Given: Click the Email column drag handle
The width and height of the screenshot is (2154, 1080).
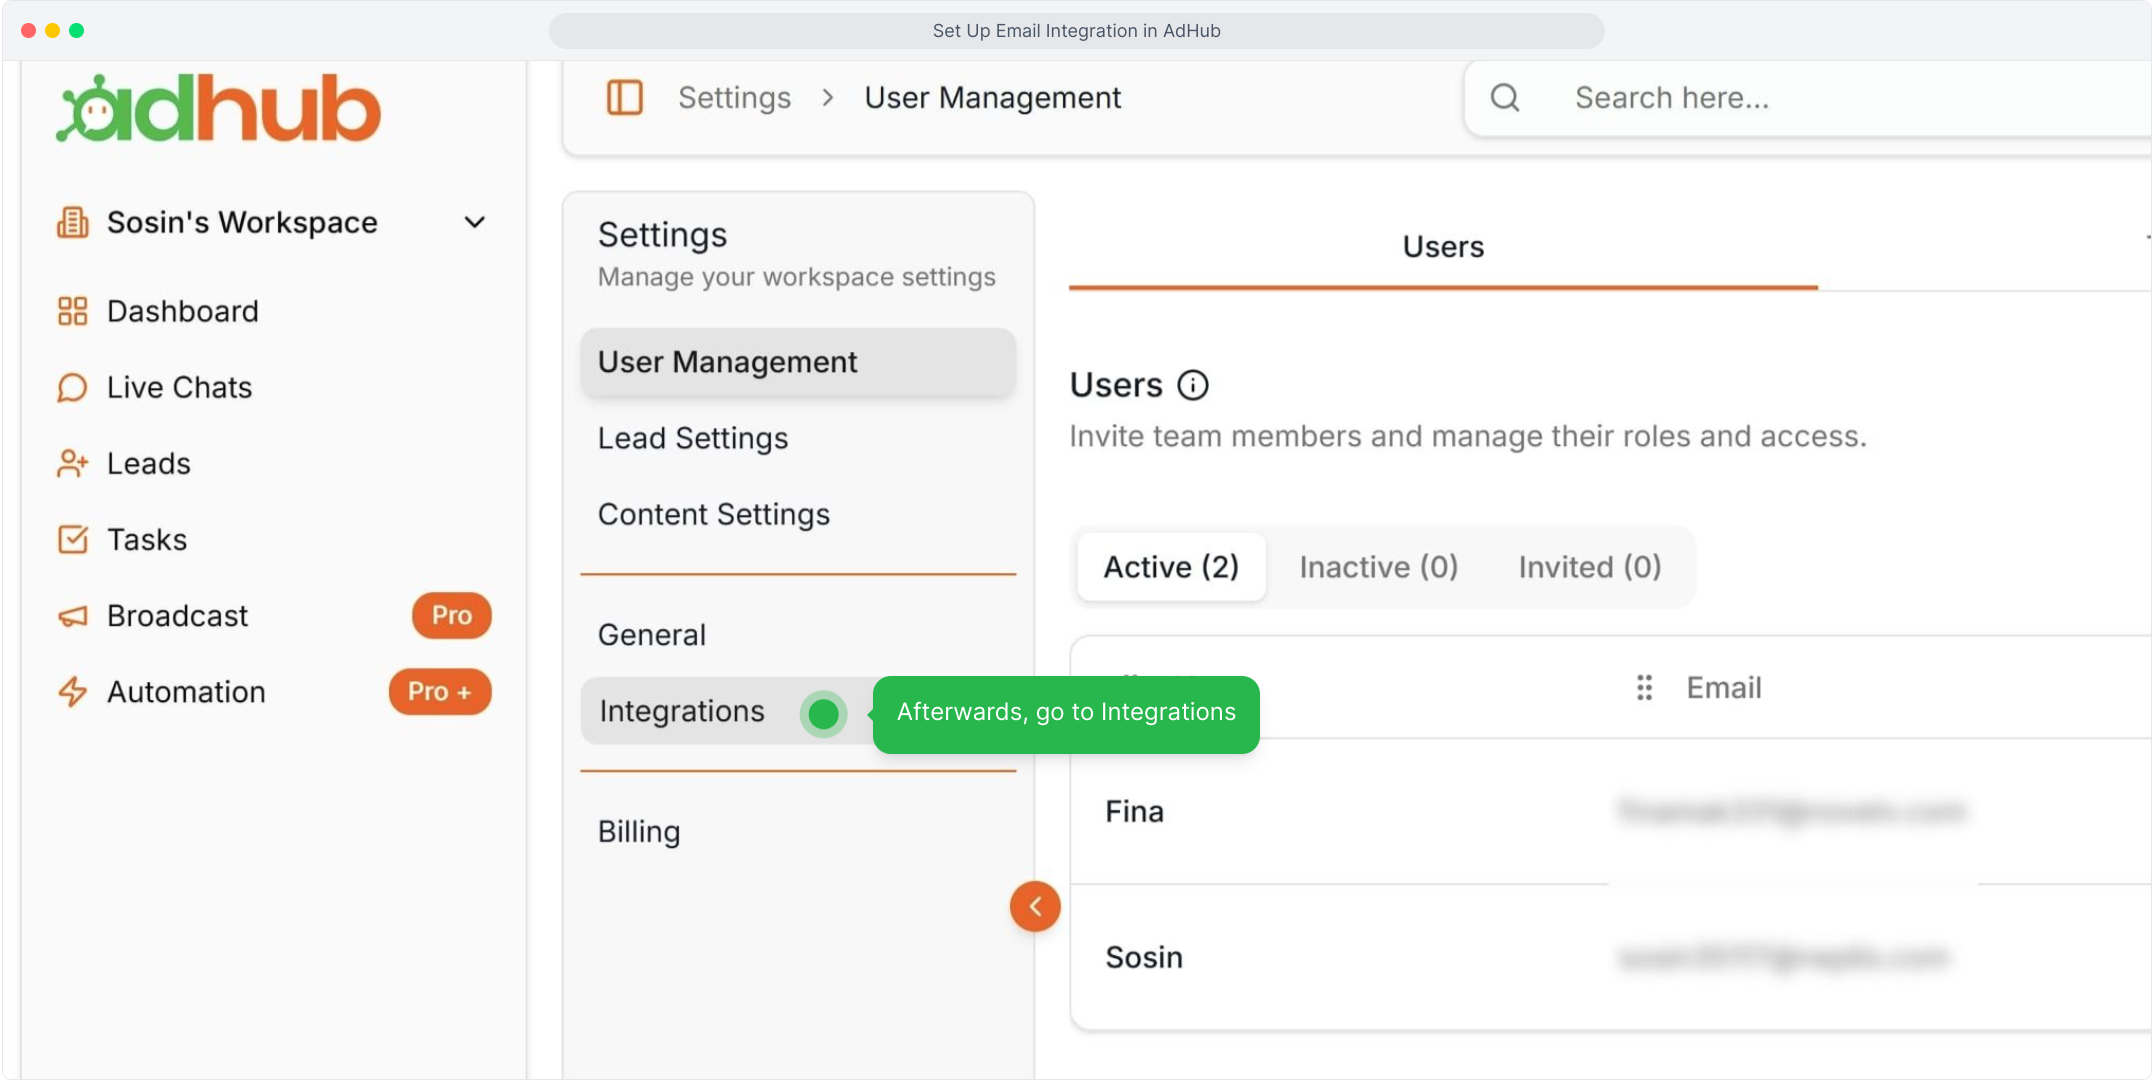Looking at the screenshot, I should pos(1644,687).
